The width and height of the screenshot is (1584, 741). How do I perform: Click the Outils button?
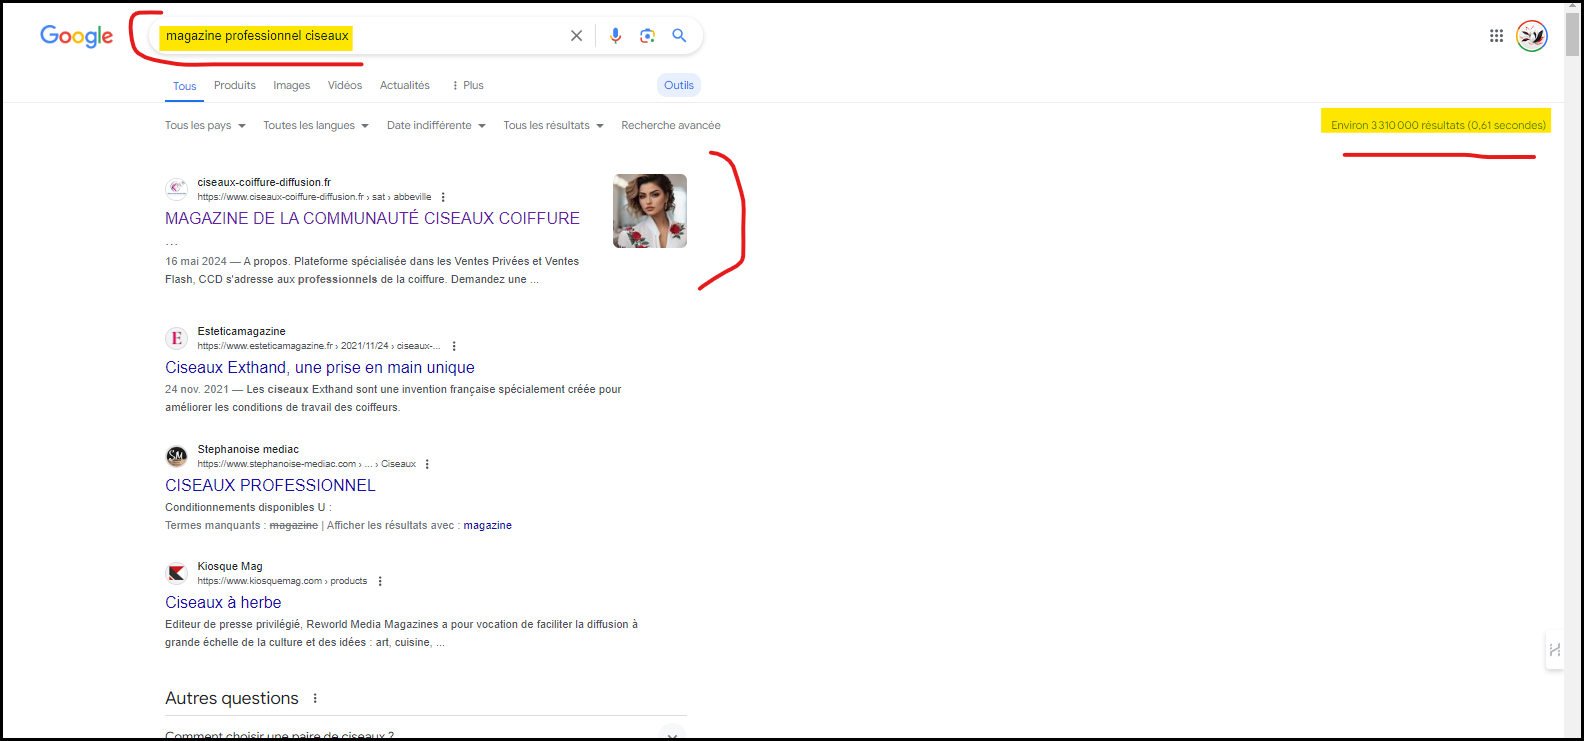click(x=678, y=86)
